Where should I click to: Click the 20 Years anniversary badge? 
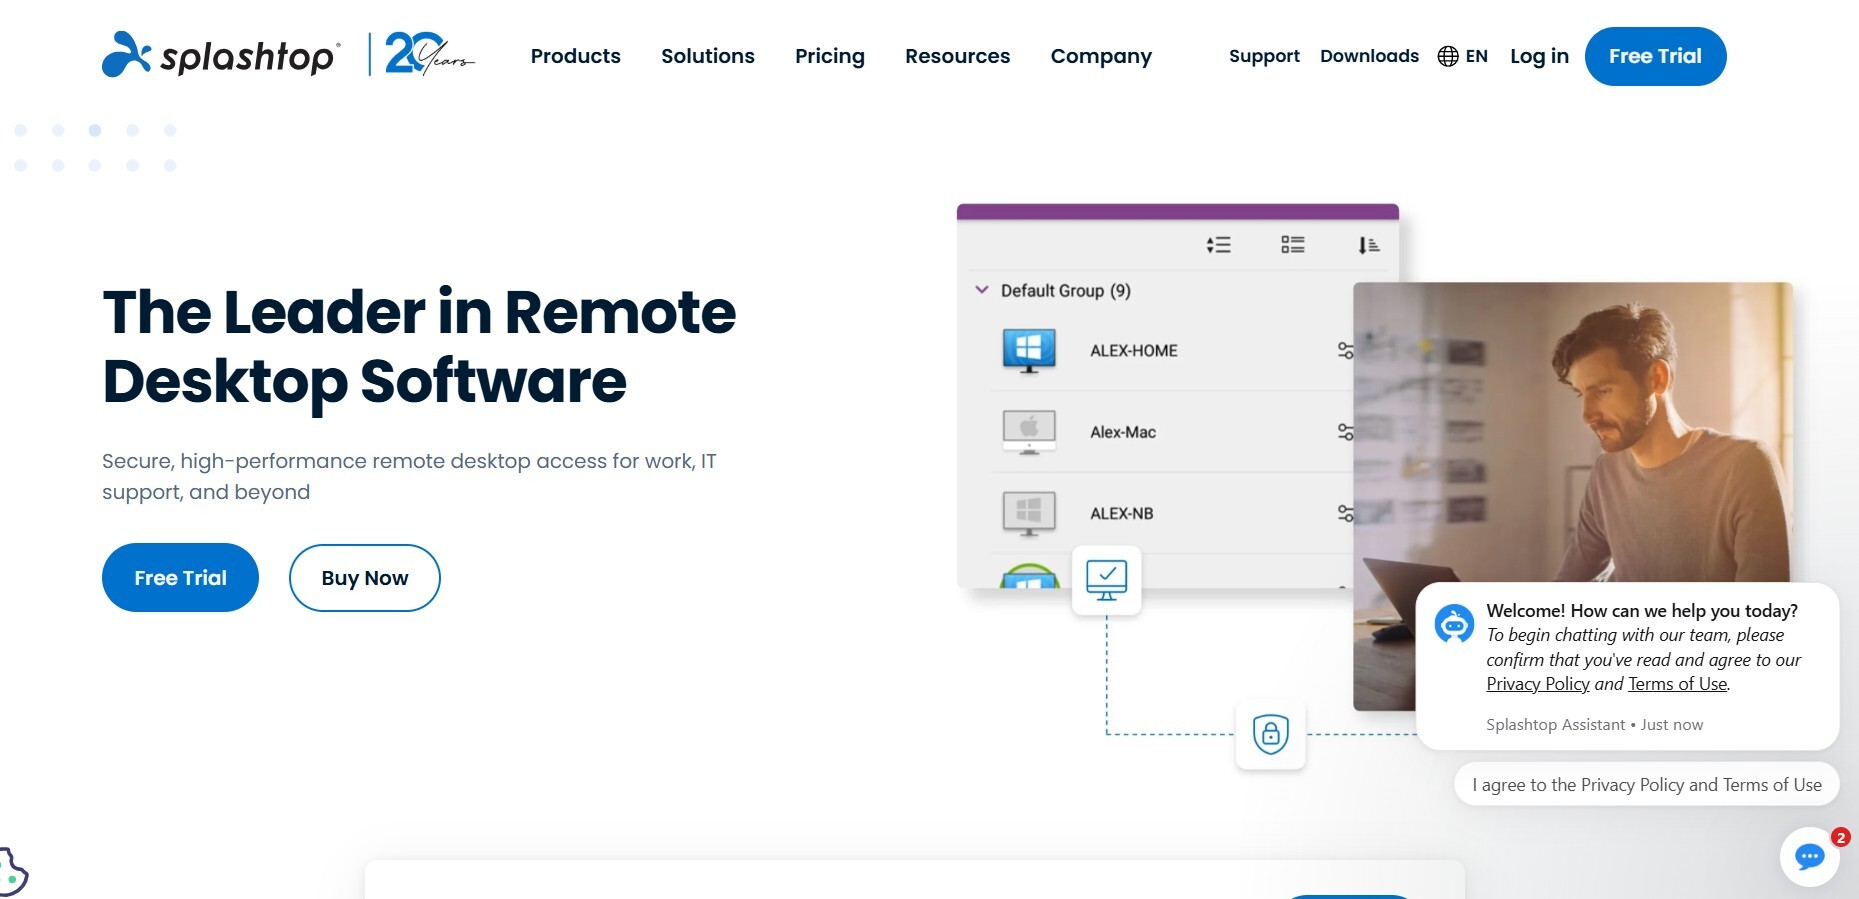pyautogui.click(x=429, y=54)
